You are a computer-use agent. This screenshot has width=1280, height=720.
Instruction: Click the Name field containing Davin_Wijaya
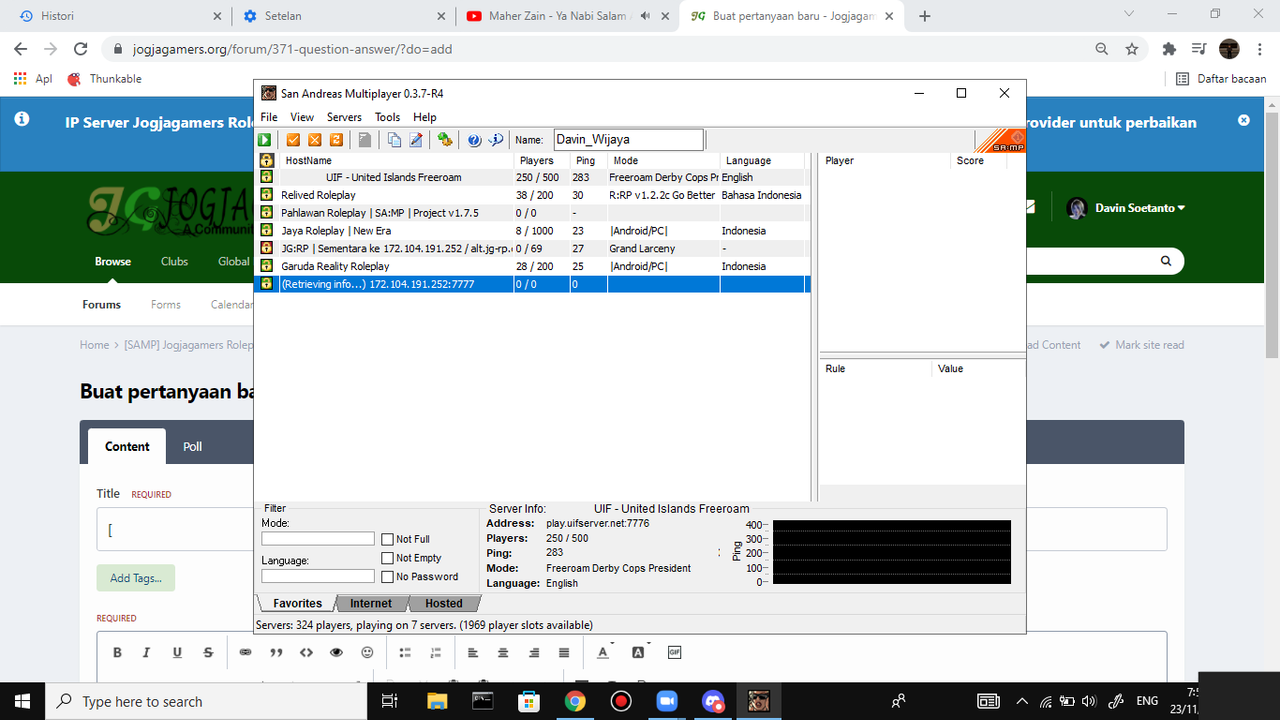(x=628, y=140)
